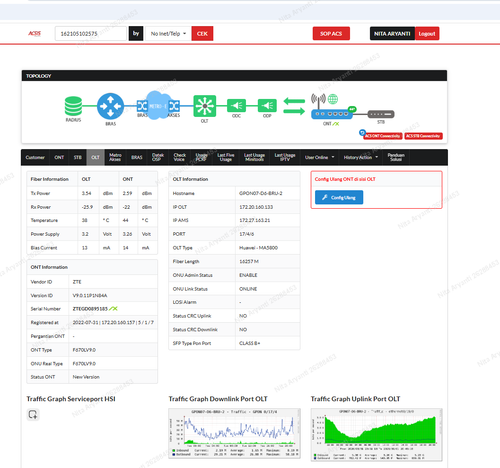Click the blue help icon beside ACS ONT Connectivity
Image resolution: width=500 pixels, height=468 pixels.
362,133
